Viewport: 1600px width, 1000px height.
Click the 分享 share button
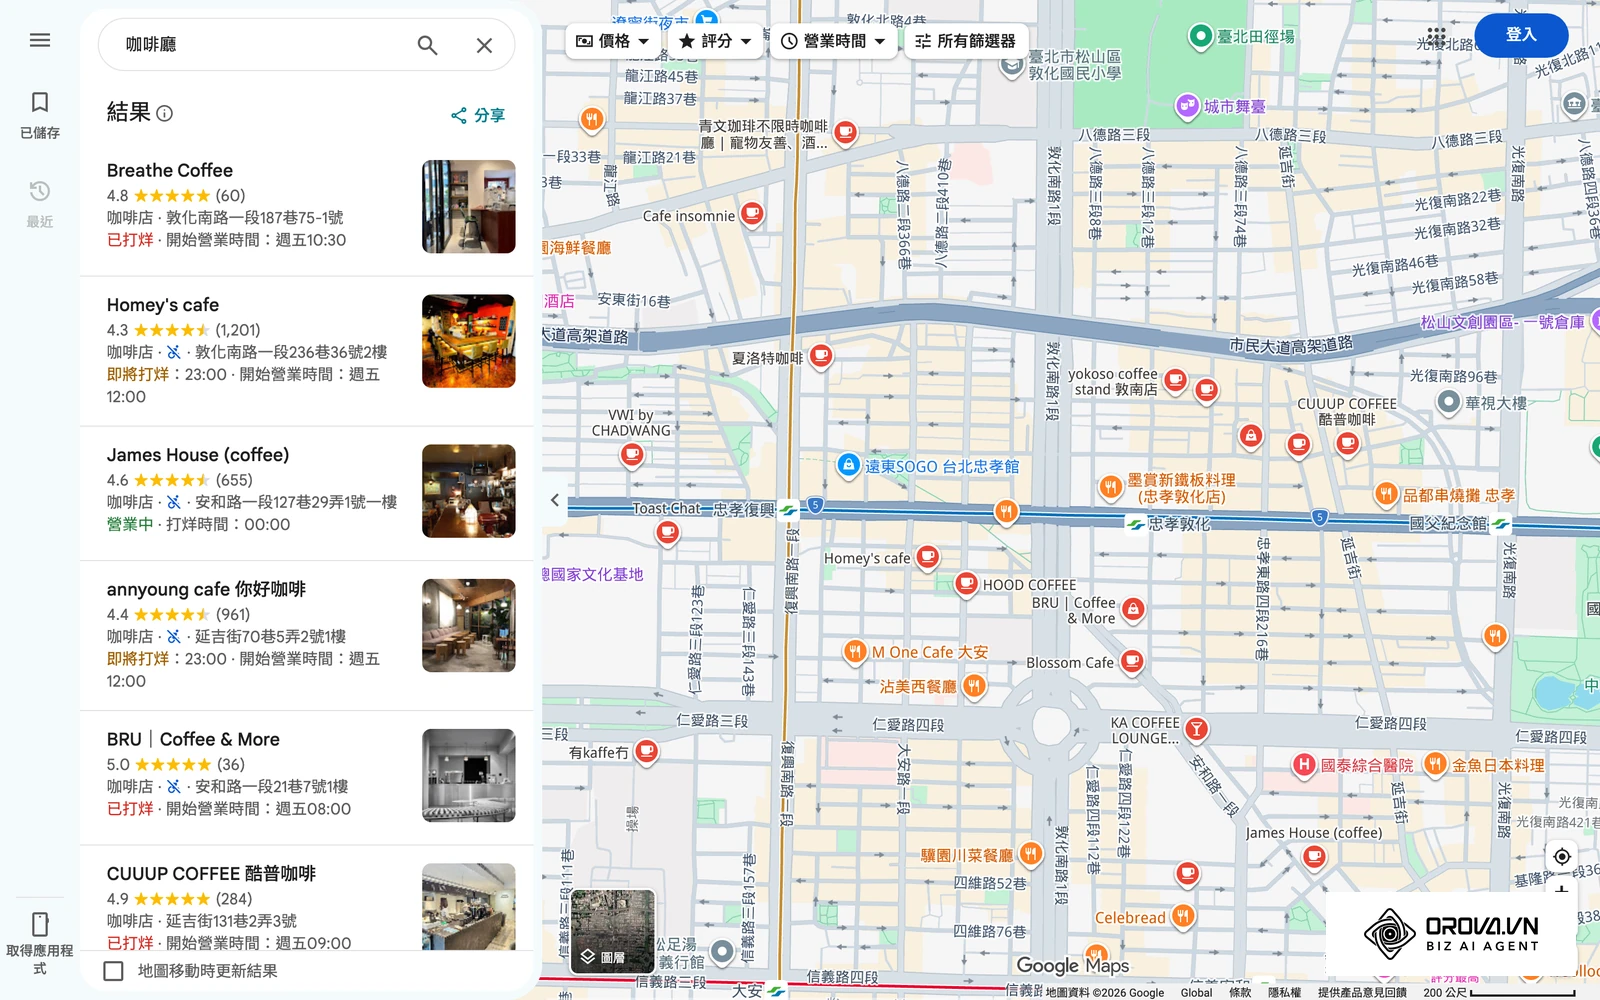tap(478, 115)
